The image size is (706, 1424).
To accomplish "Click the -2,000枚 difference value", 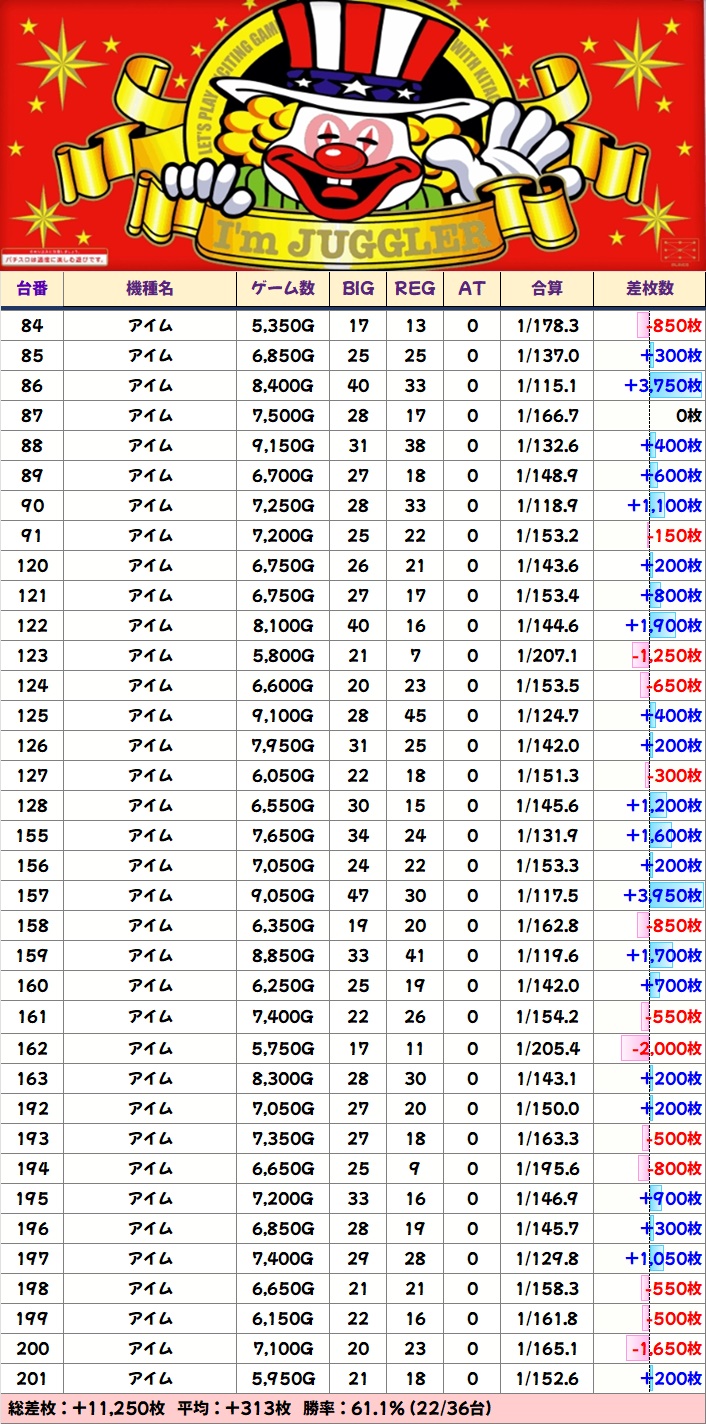I will point(665,1048).
